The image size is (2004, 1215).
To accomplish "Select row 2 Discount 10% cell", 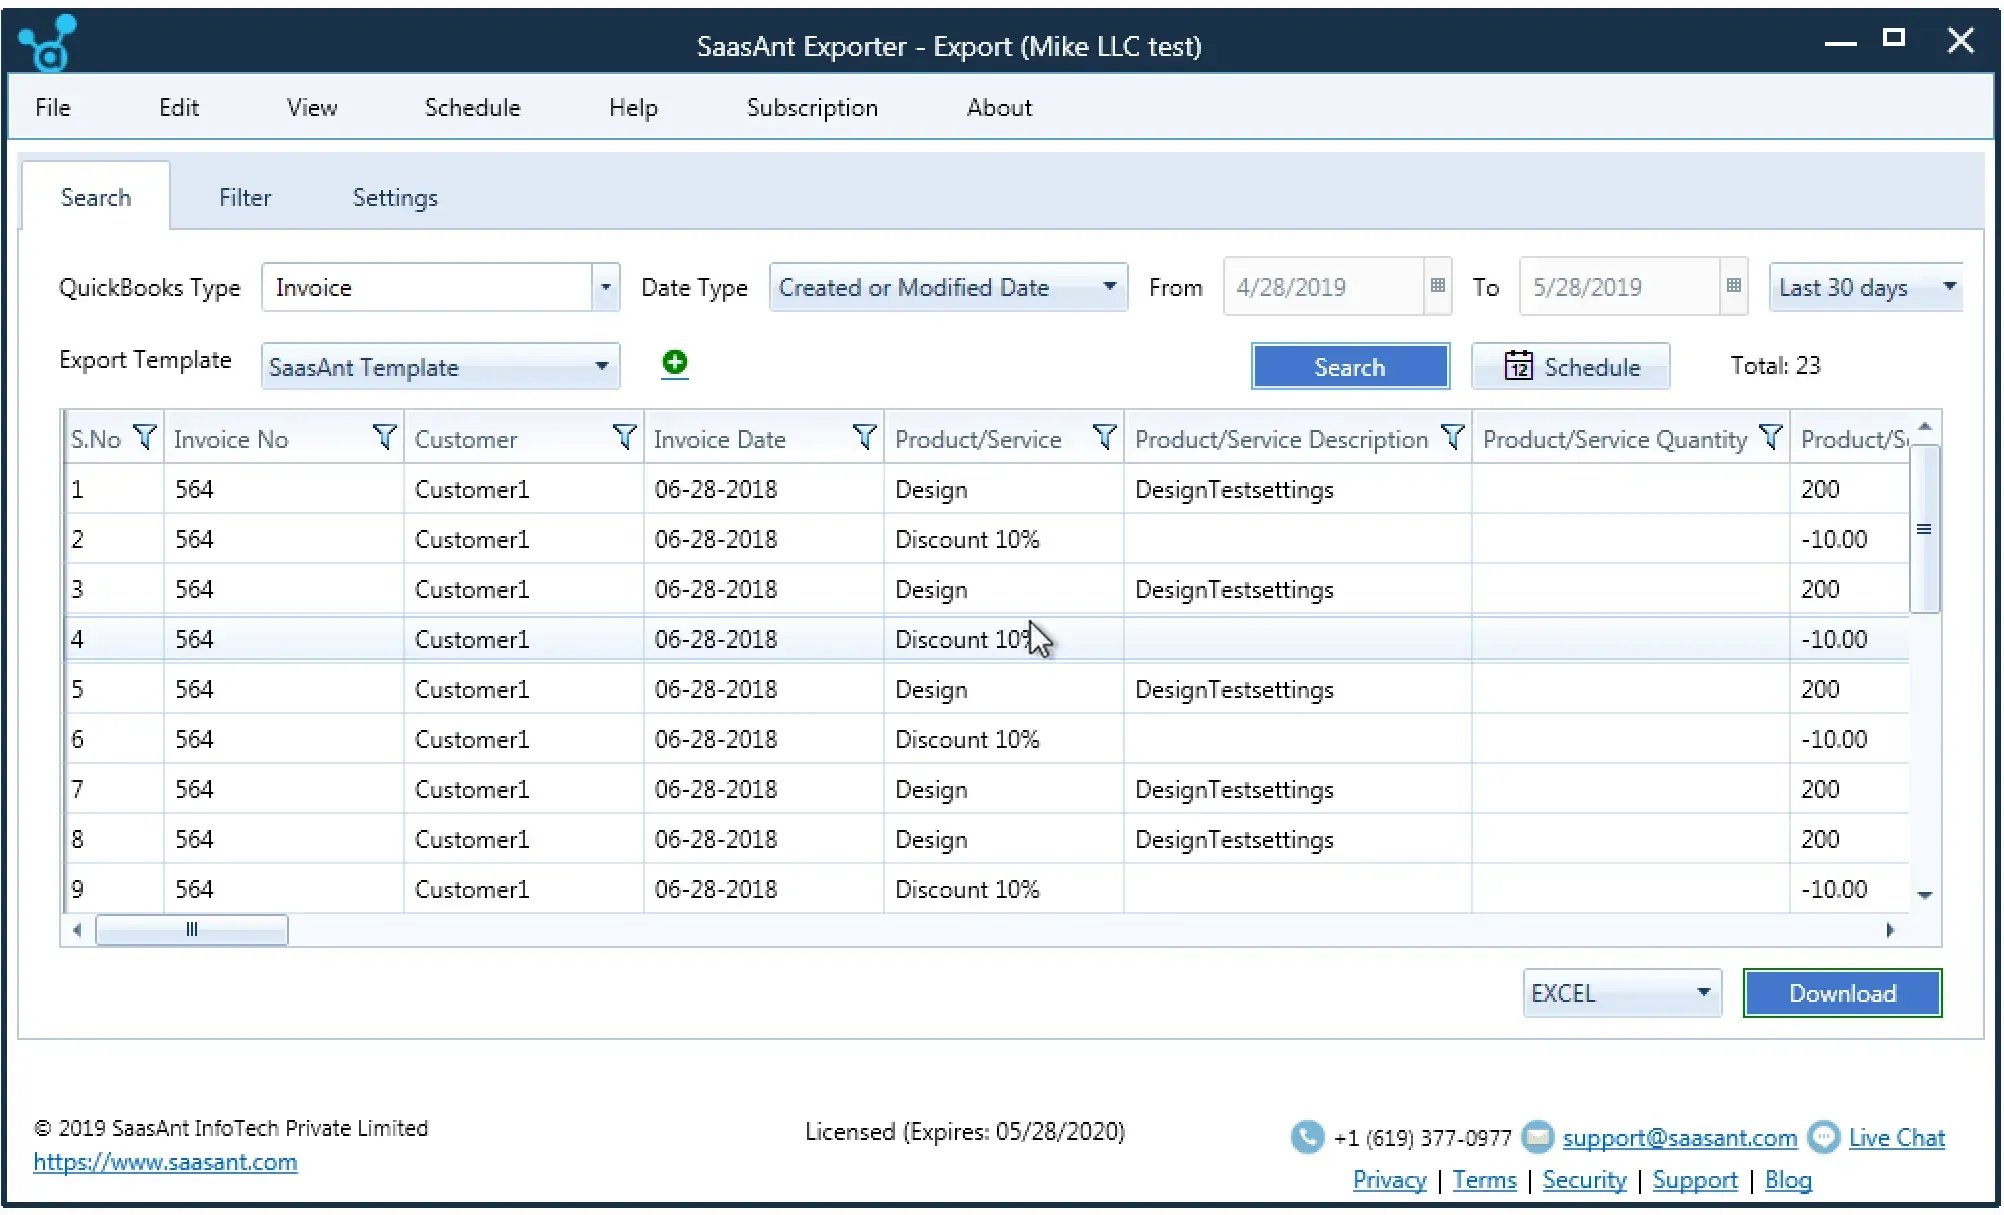I will [x=1004, y=539].
